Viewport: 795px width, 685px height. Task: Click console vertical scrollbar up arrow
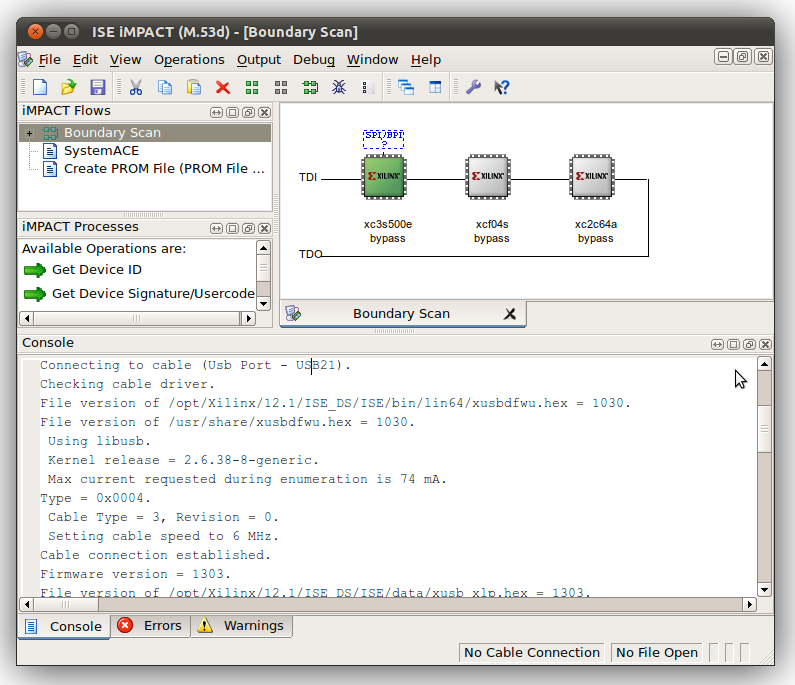764,364
